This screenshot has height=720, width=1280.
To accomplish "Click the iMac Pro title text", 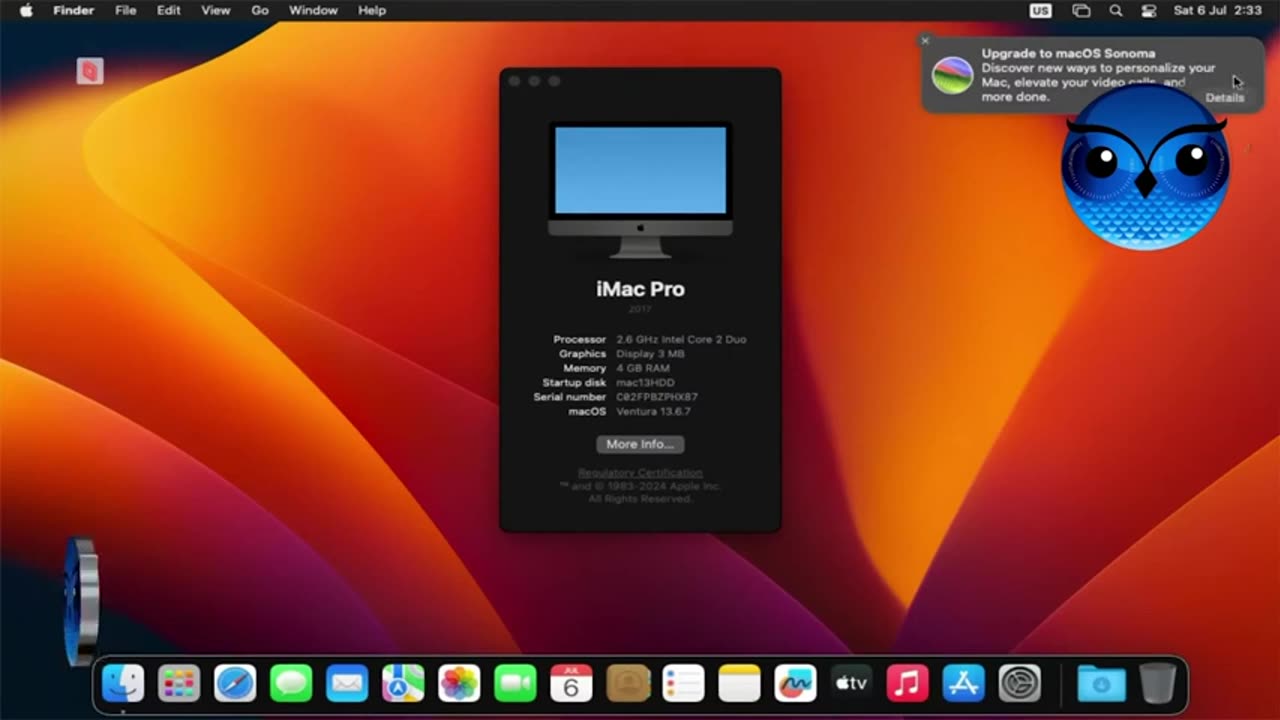I will coord(640,289).
